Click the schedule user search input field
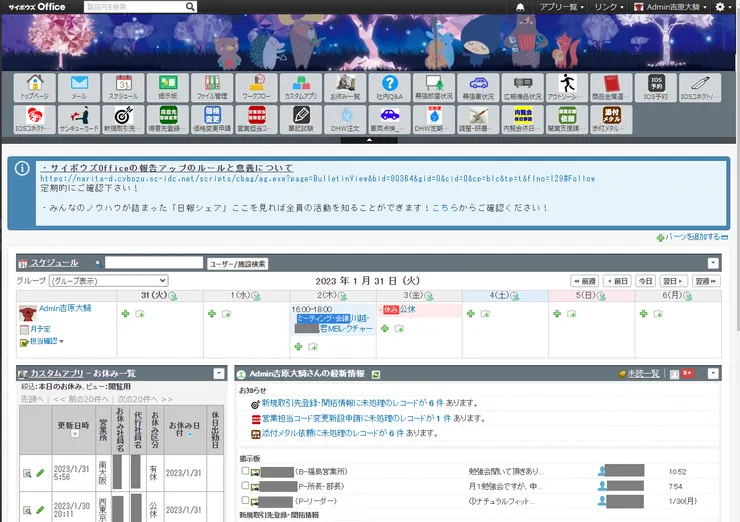 click(x=153, y=263)
